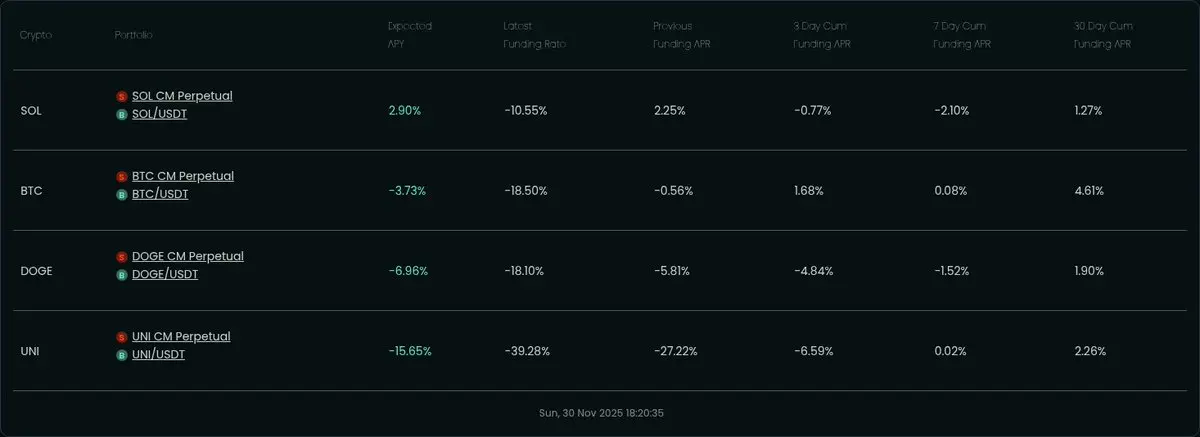This screenshot has height=437, width=1200.
Task: Click the red S icon beside BTC CM Perpetual
Action: [x=122, y=176]
